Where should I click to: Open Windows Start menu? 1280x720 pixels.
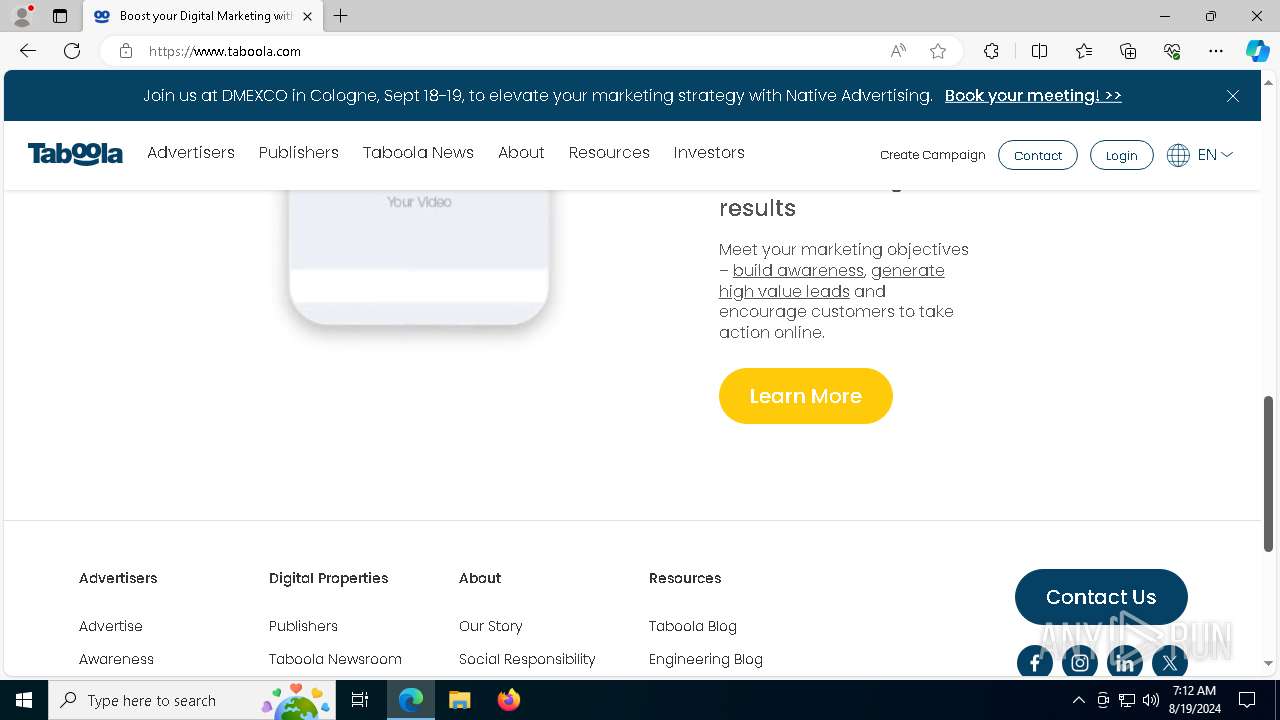(x=24, y=700)
